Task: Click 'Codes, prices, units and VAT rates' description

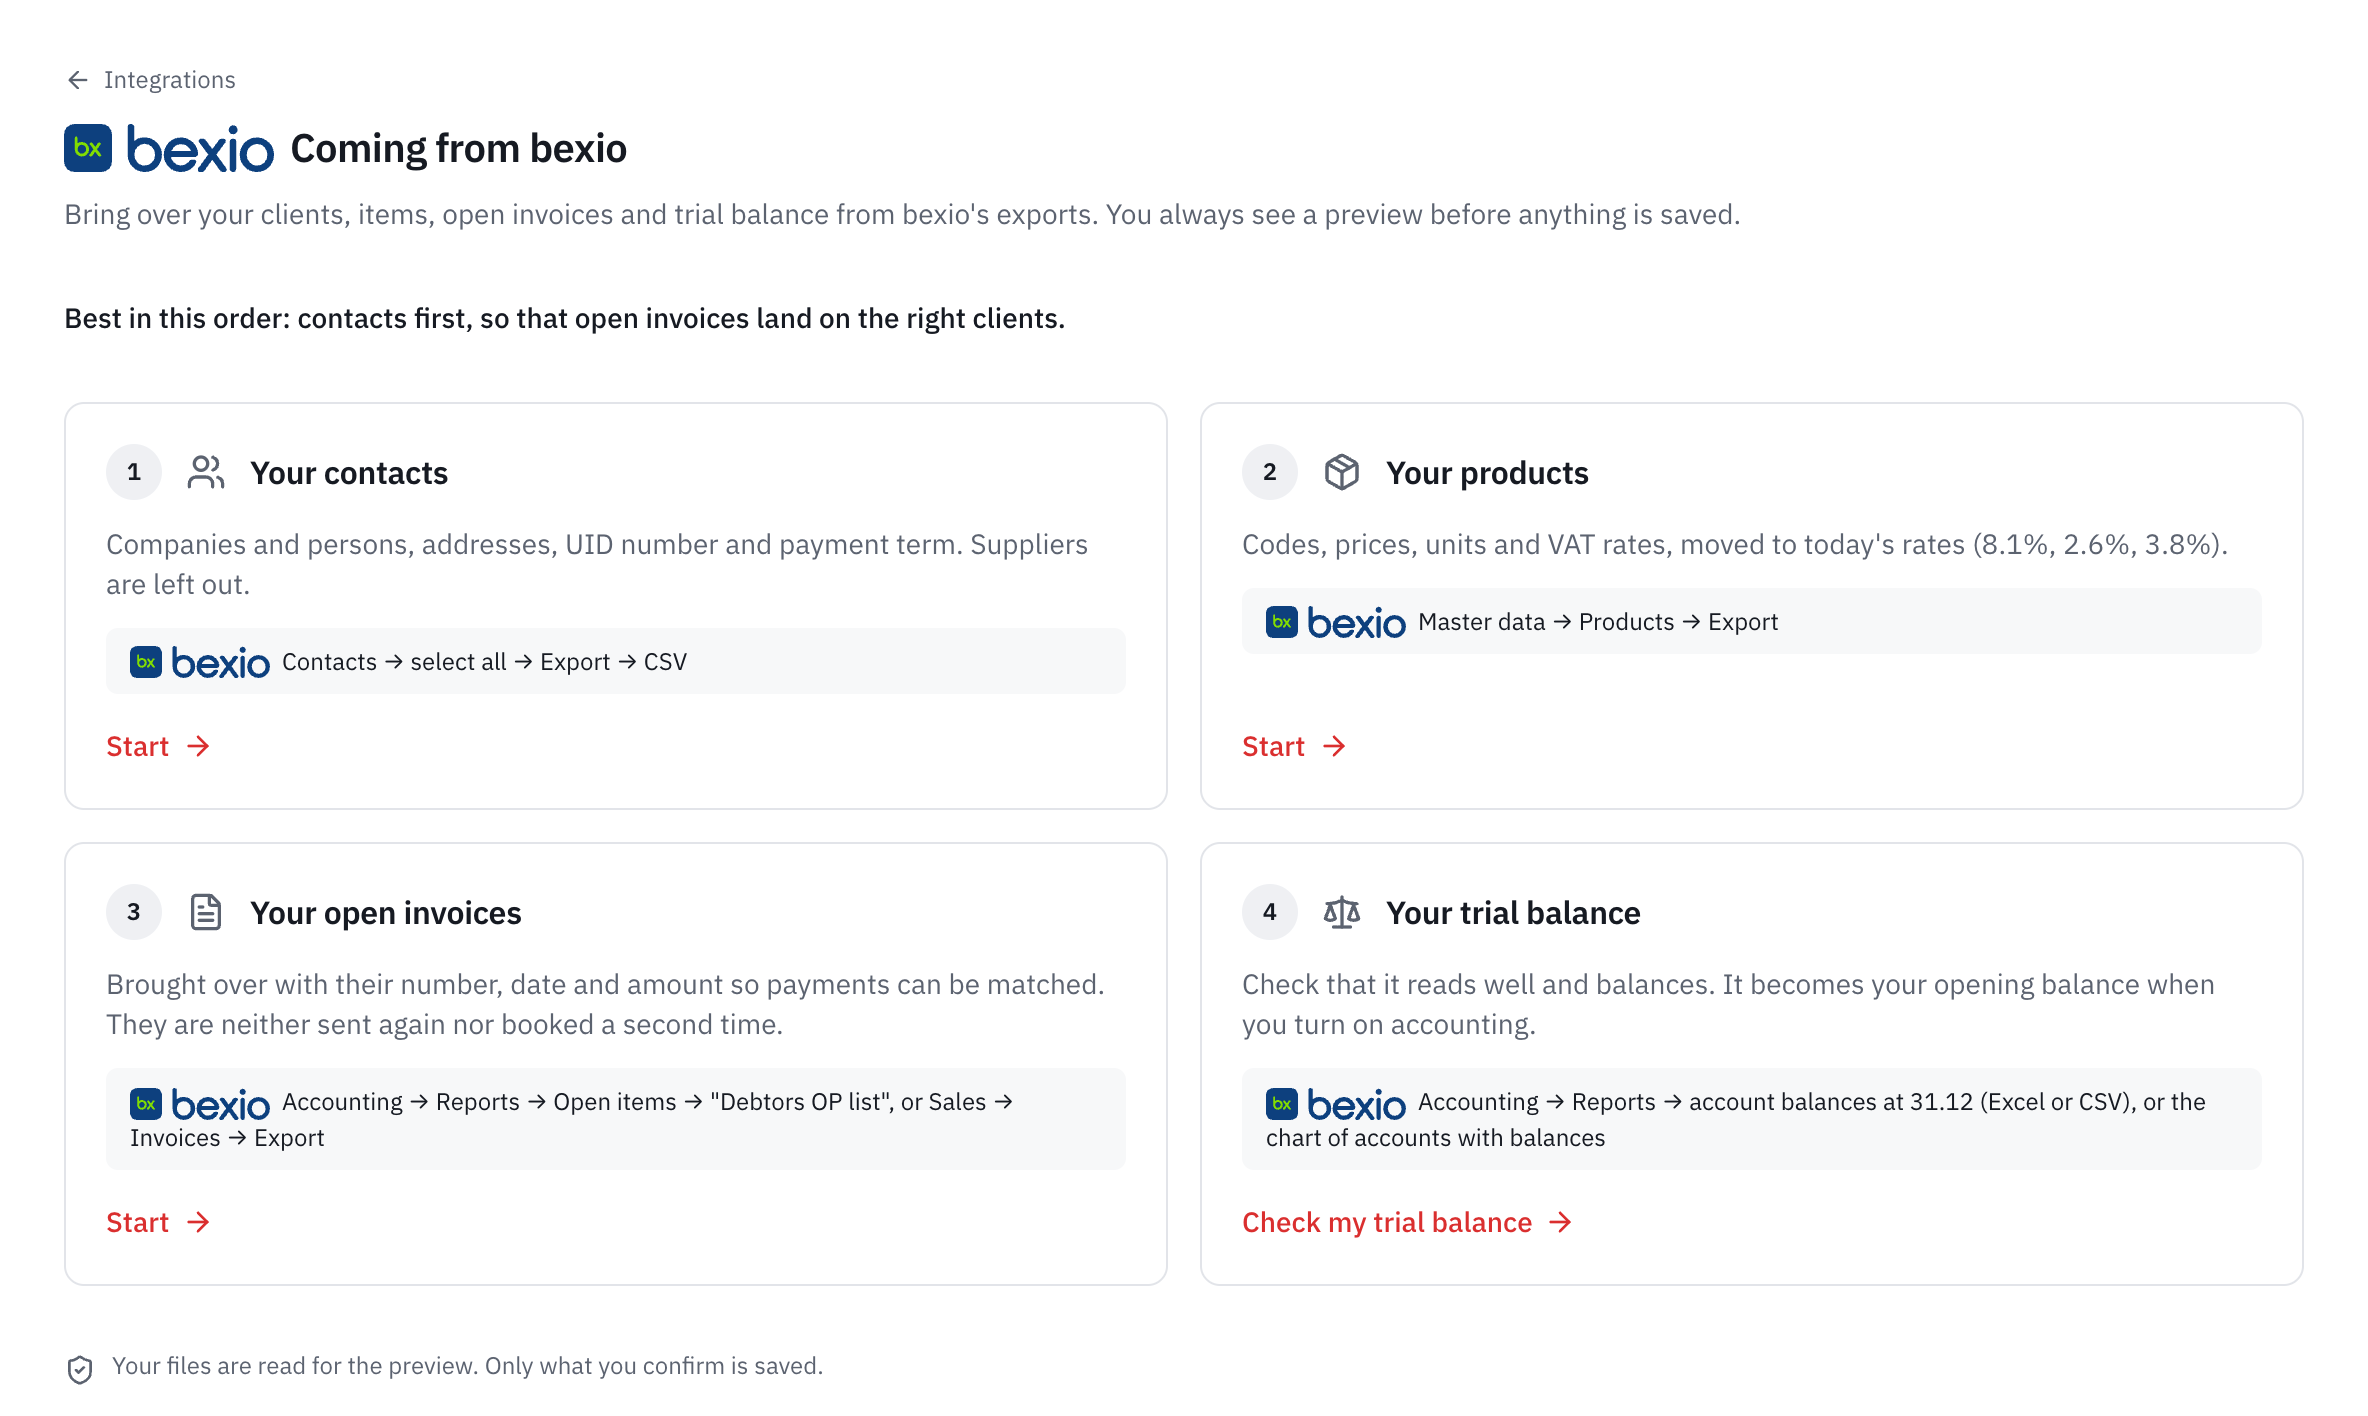Action: [x=1735, y=544]
